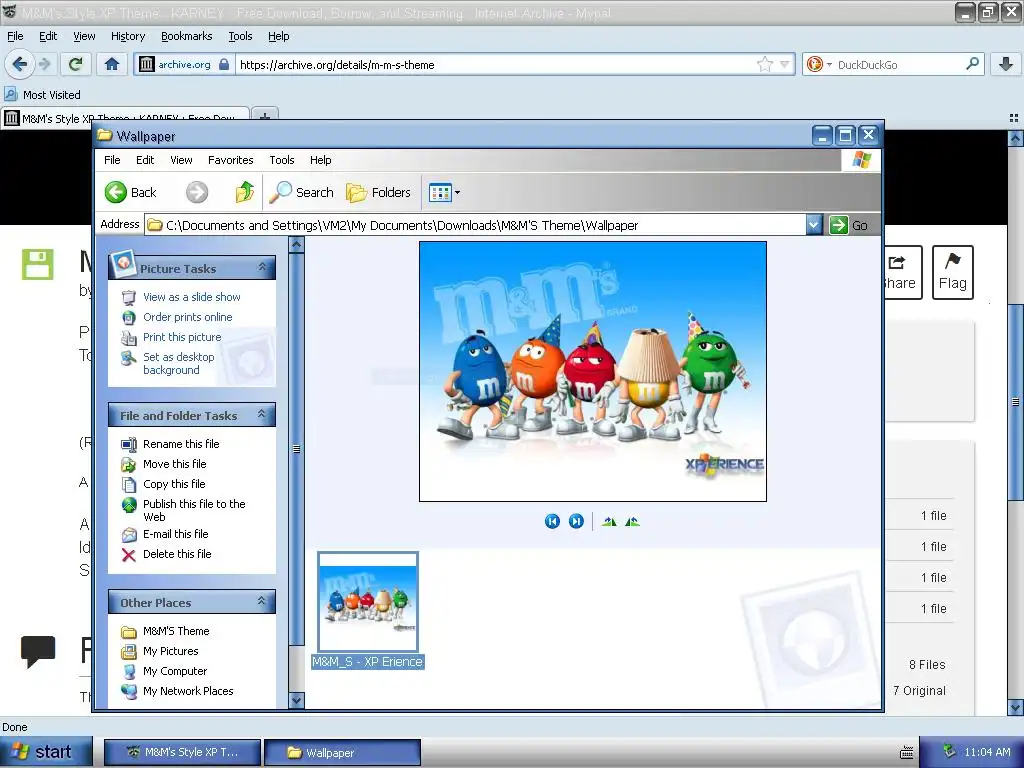This screenshot has width=1024, height=768.
Task: Click task pane scroll up arrow
Action: coord(296,245)
